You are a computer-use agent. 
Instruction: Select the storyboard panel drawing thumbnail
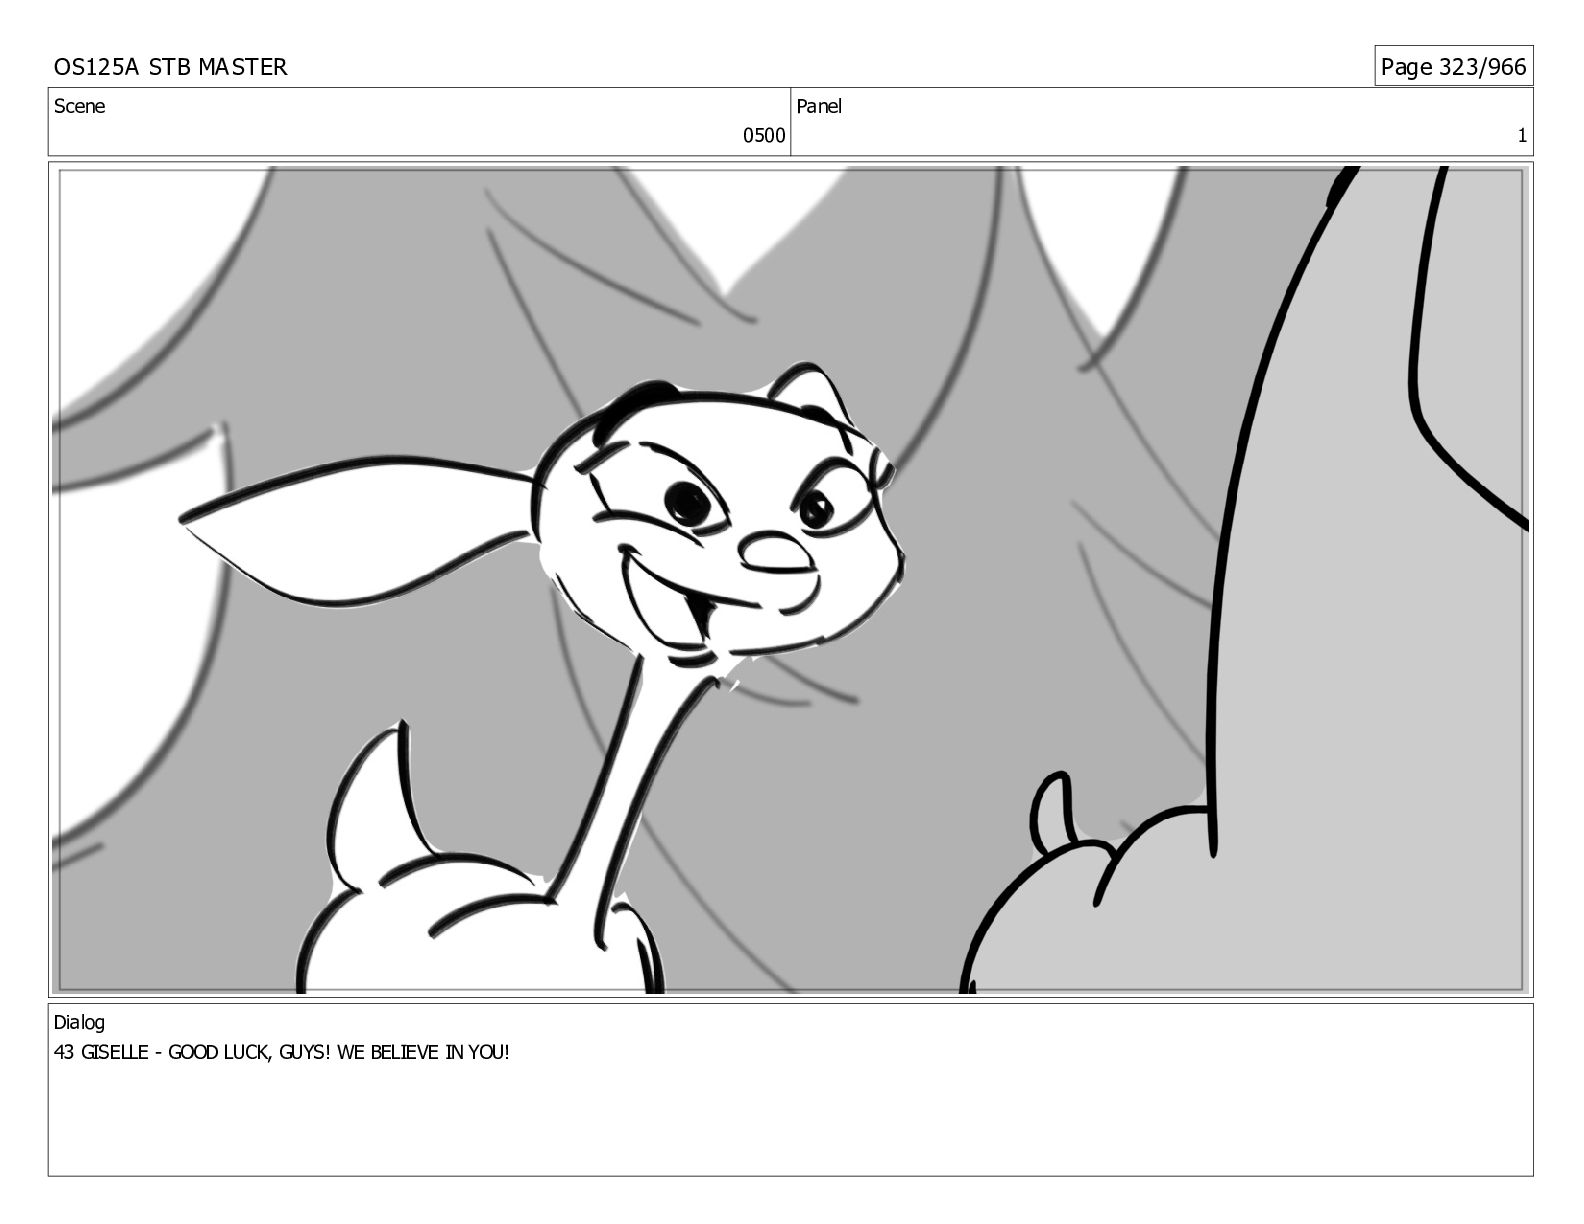(790, 580)
